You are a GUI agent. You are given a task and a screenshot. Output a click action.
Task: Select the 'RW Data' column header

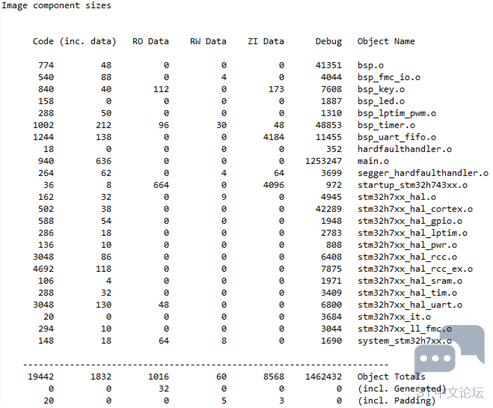pyautogui.click(x=208, y=41)
